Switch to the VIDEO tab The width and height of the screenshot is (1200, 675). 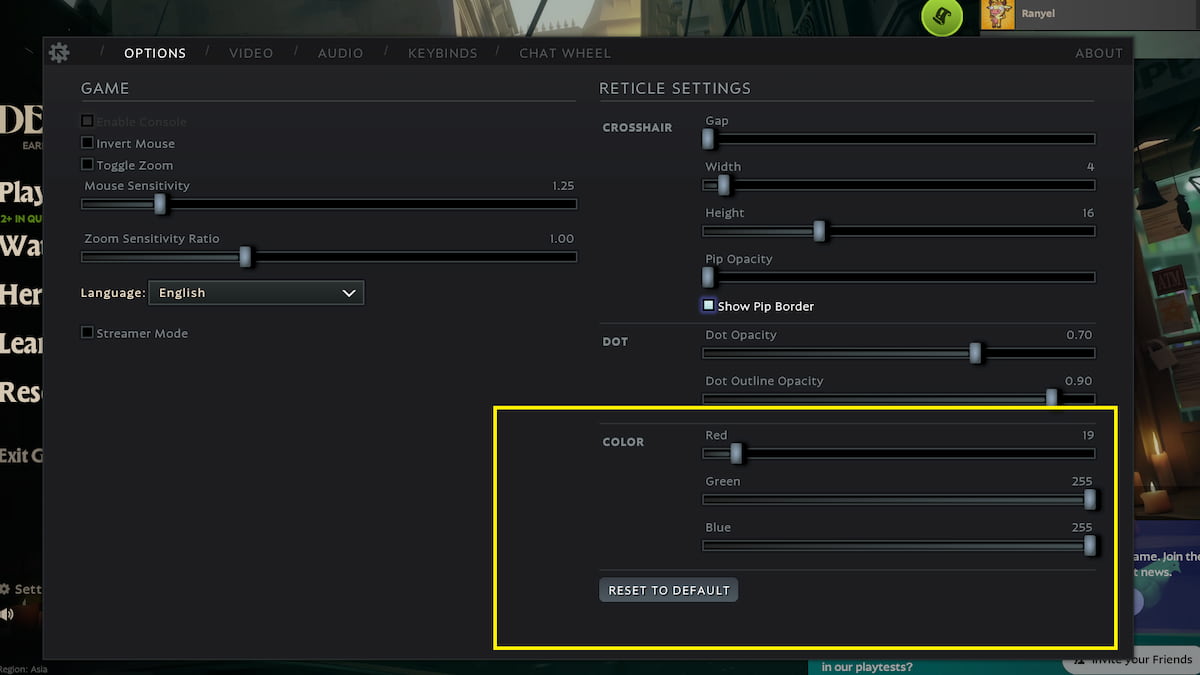pos(251,53)
